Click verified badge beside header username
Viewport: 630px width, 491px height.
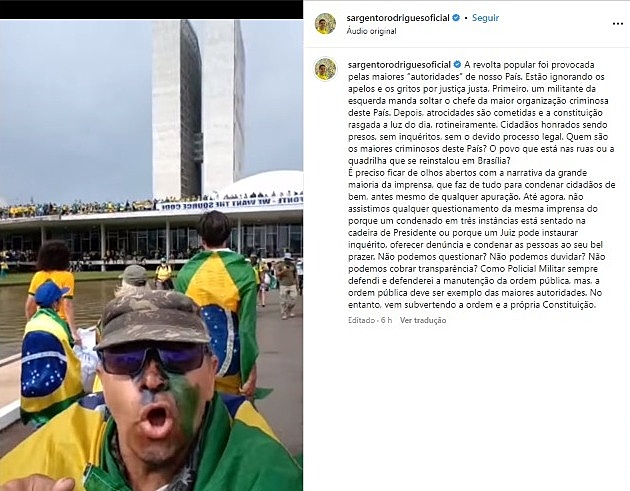(456, 18)
